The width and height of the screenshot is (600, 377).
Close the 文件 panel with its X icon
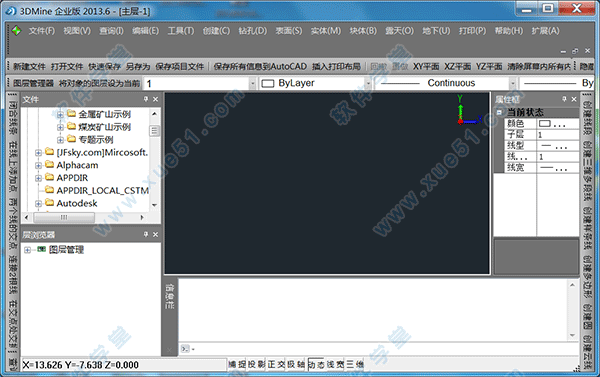[x=155, y=99]
